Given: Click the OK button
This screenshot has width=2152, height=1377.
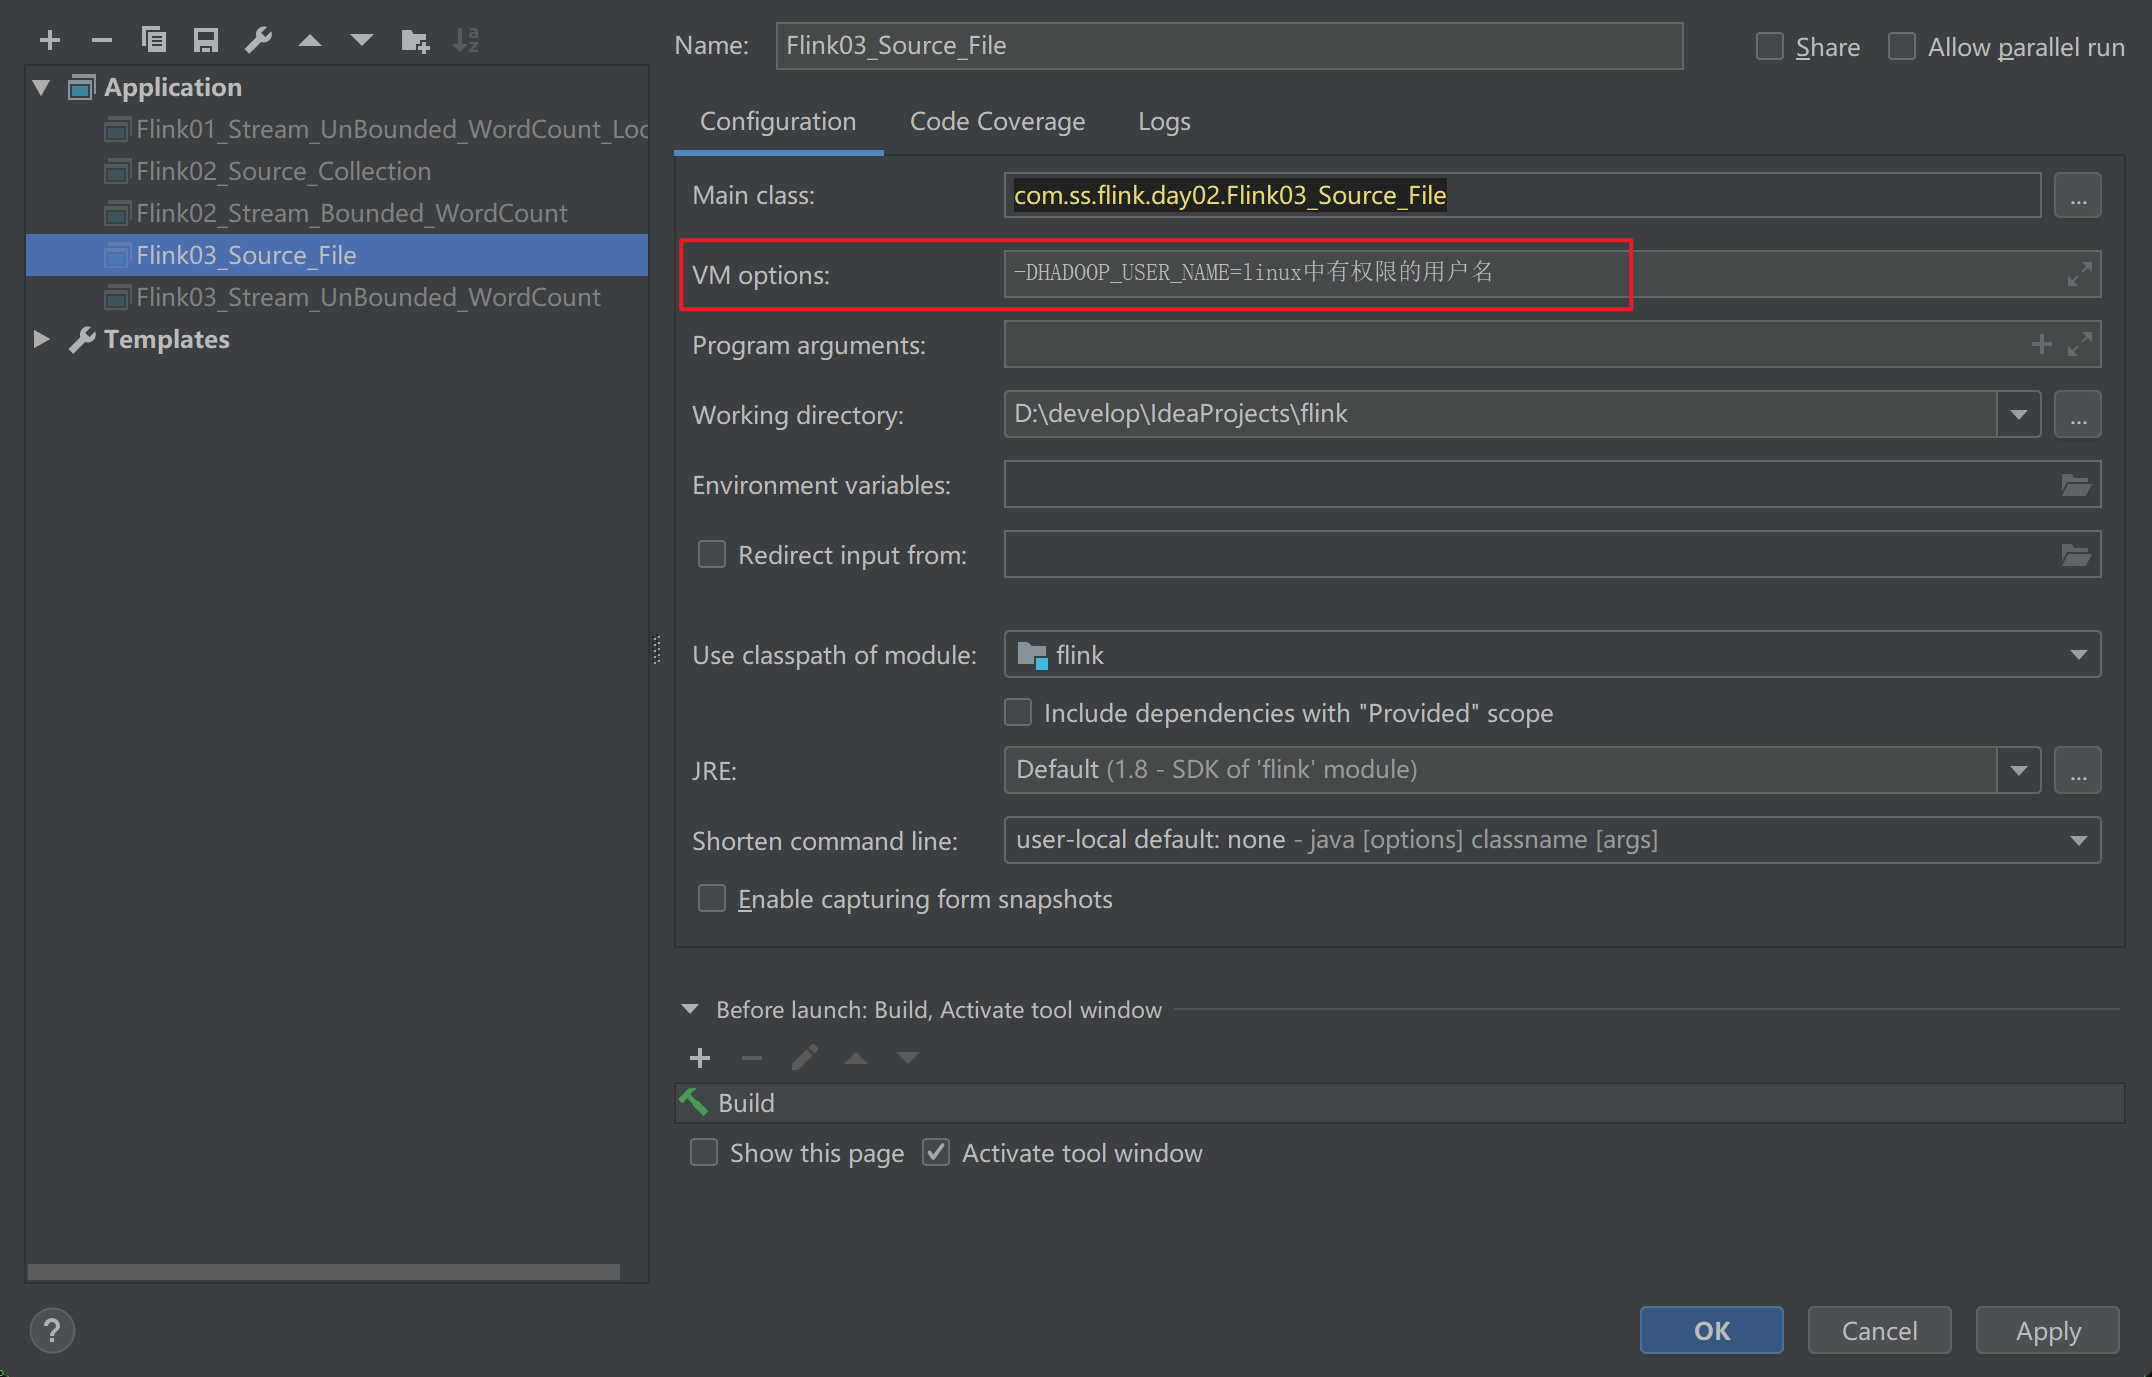Looking at the screenshot, I should [1711, 1330].
